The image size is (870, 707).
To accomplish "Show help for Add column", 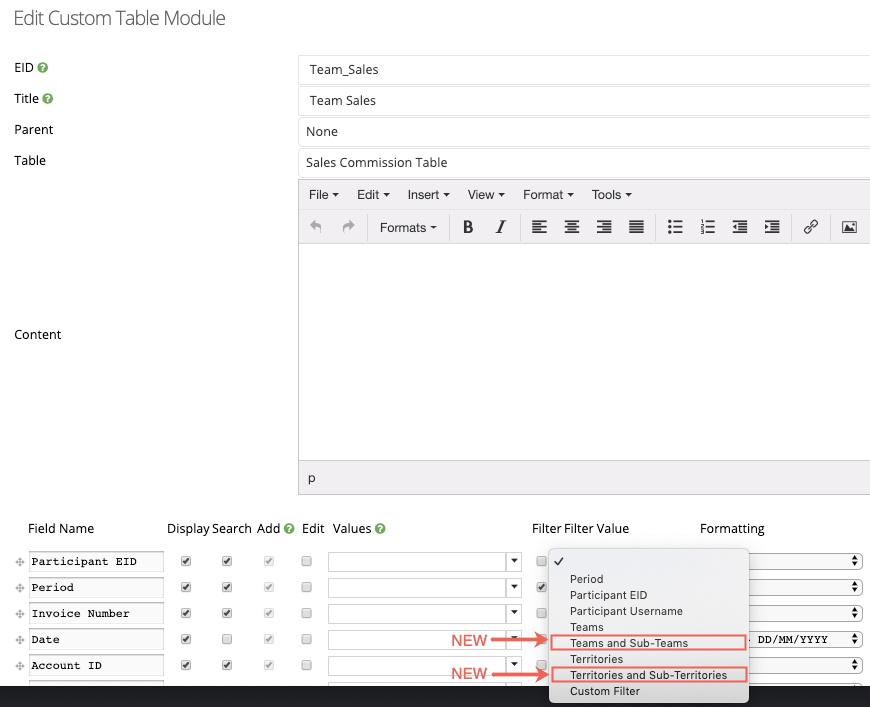I will [x=289, y=529].
